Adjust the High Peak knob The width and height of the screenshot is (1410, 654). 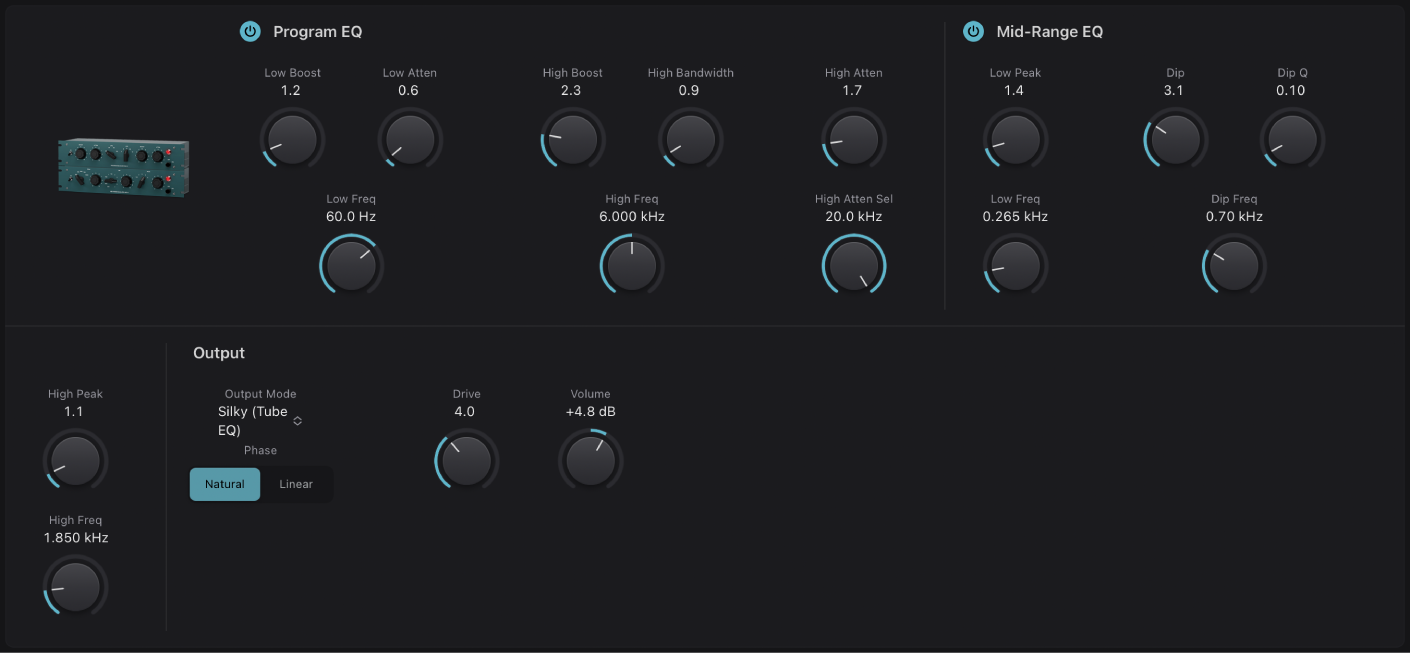click(74, 461)
